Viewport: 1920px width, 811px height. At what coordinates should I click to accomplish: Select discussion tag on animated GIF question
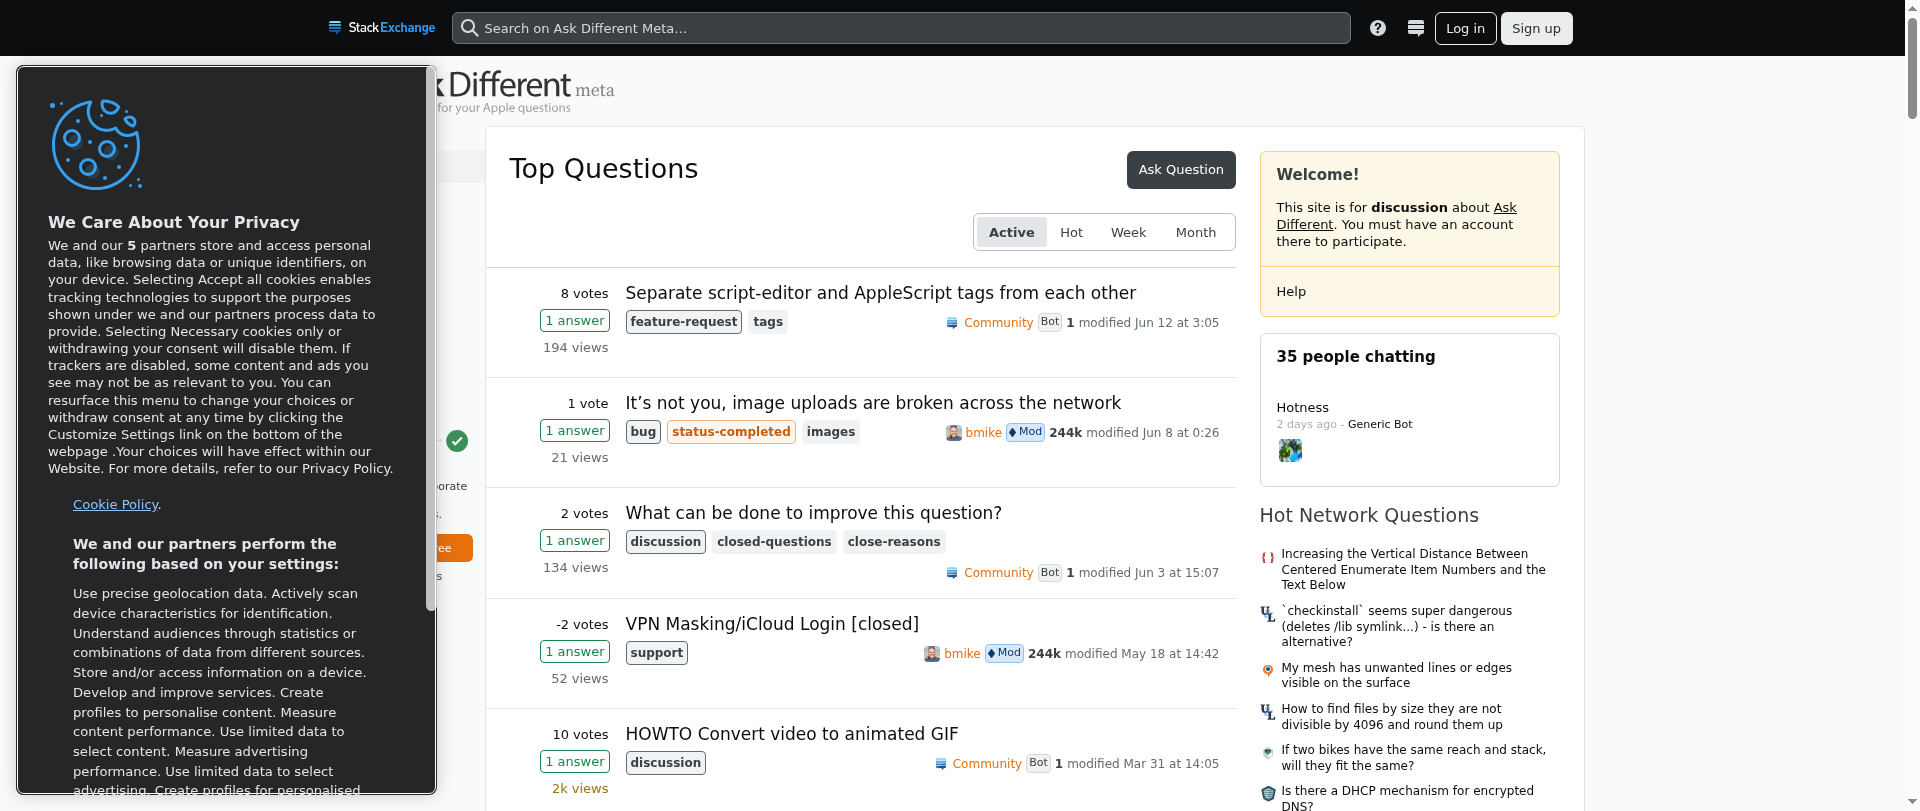(666, 763)
